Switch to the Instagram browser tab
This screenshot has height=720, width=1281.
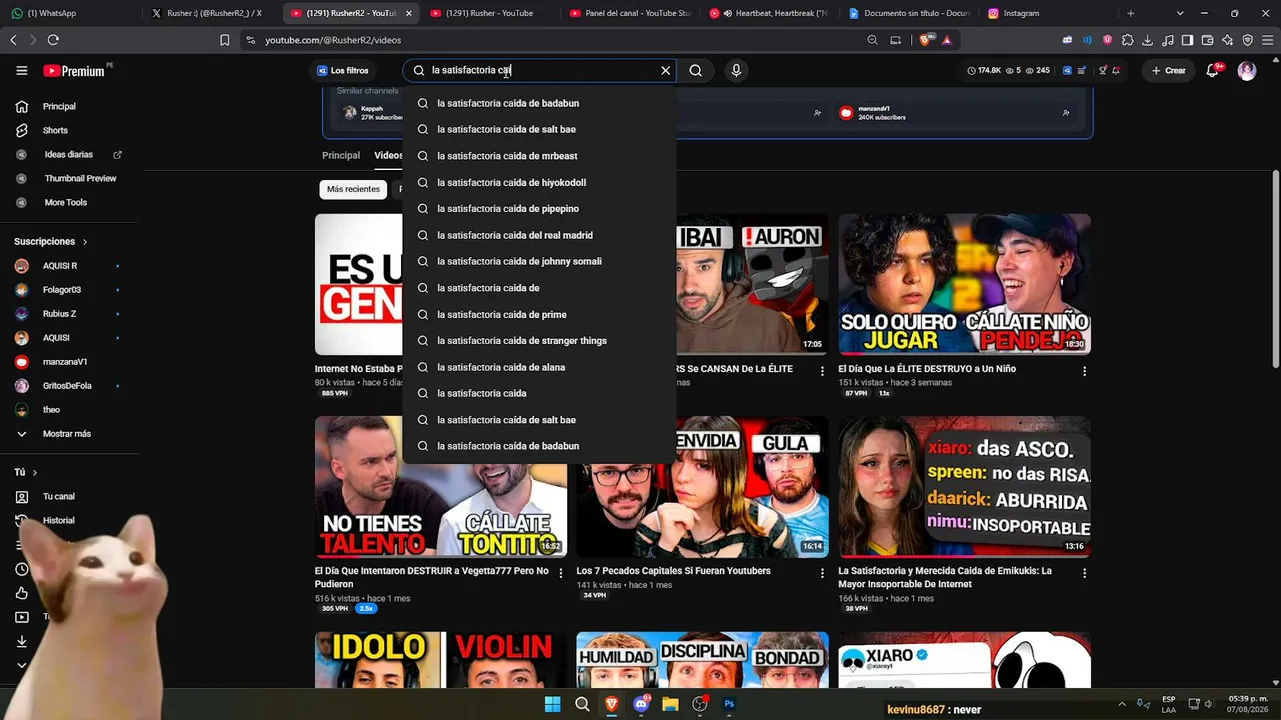point(1050,13)
